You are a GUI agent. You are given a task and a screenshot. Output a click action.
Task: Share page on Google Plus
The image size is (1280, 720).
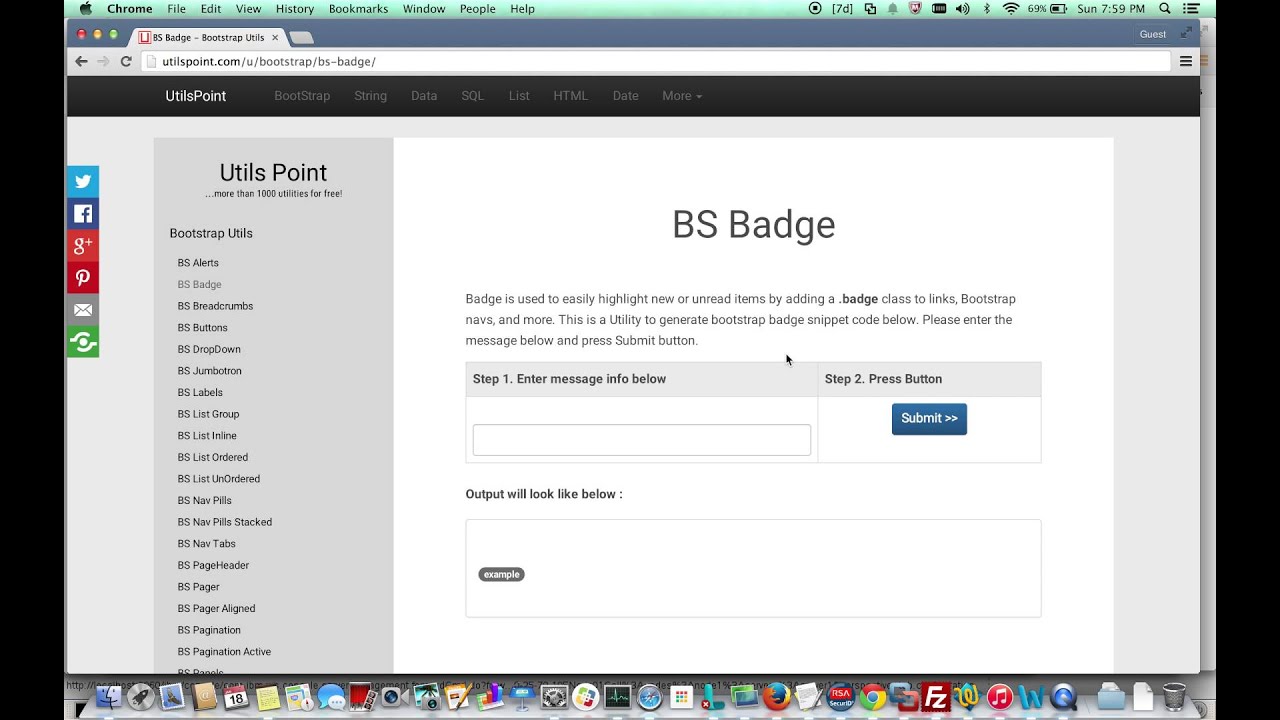[83, 246]
